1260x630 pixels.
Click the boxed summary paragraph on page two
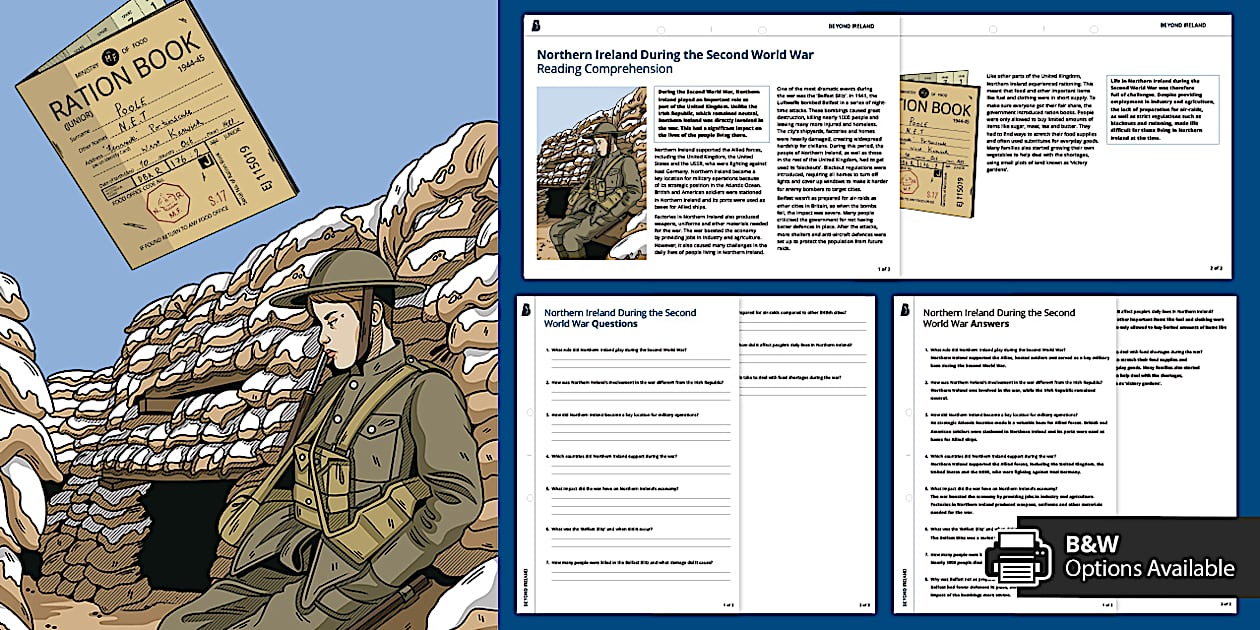click(x=1162, y=110)
